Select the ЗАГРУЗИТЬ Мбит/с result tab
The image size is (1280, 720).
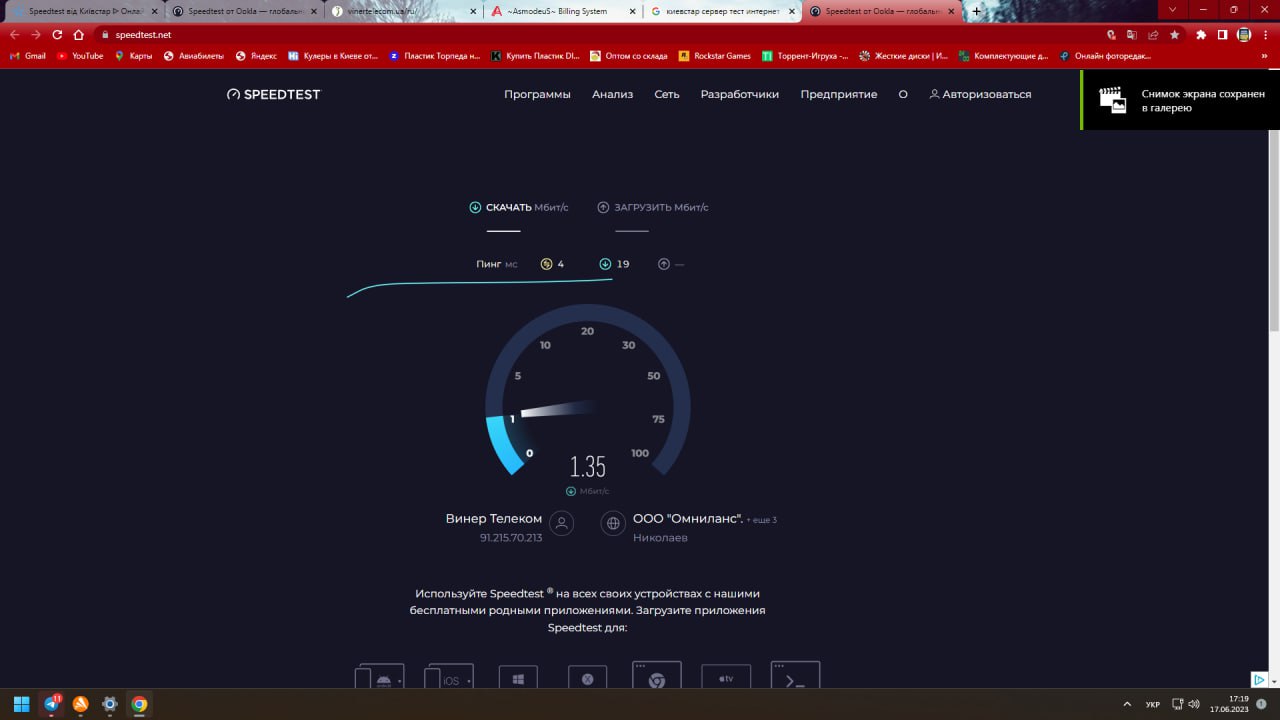click(x=653, y=207)
